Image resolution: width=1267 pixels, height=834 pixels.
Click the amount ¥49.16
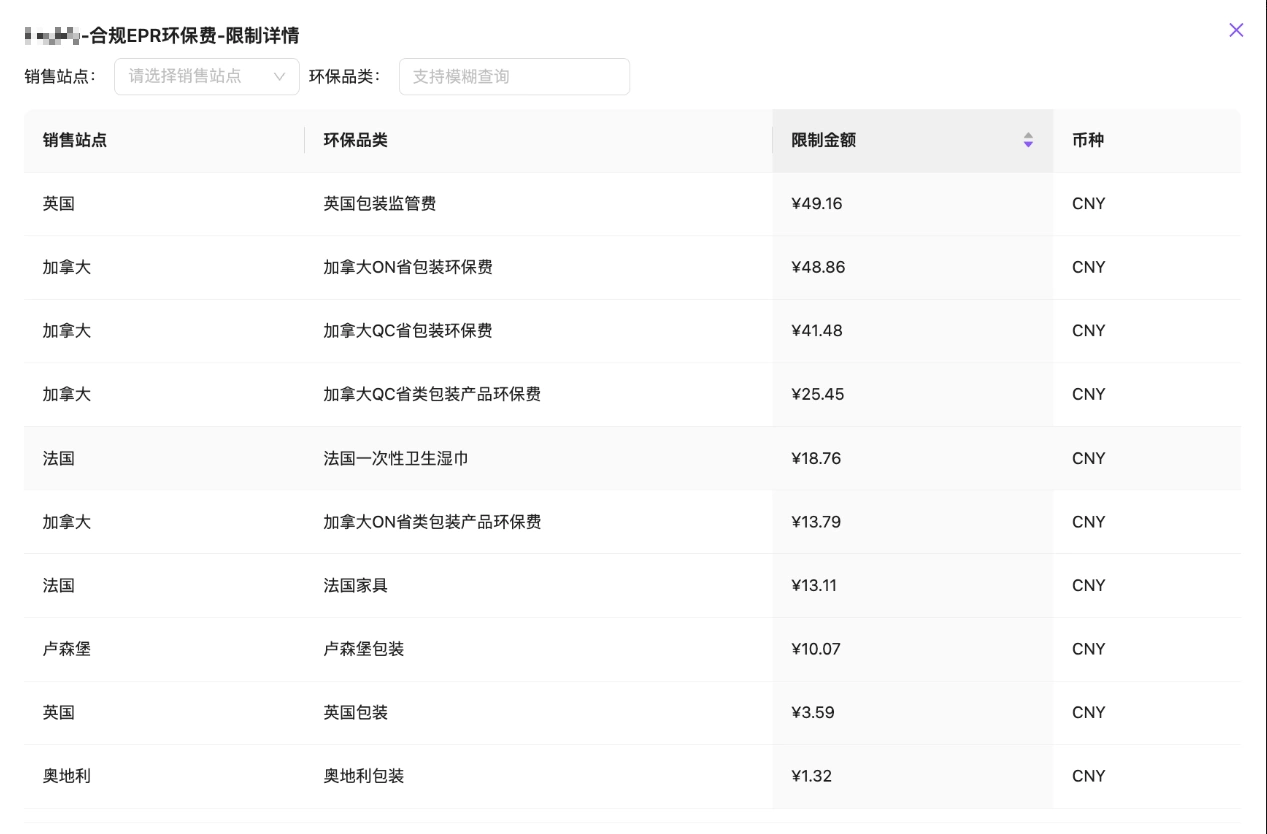(817, 204)
